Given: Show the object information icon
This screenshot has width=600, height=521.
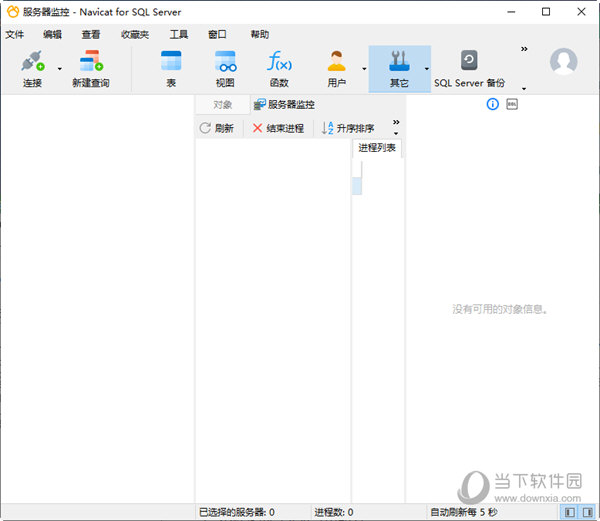Looking at the screenshot, I should [492, 104].
